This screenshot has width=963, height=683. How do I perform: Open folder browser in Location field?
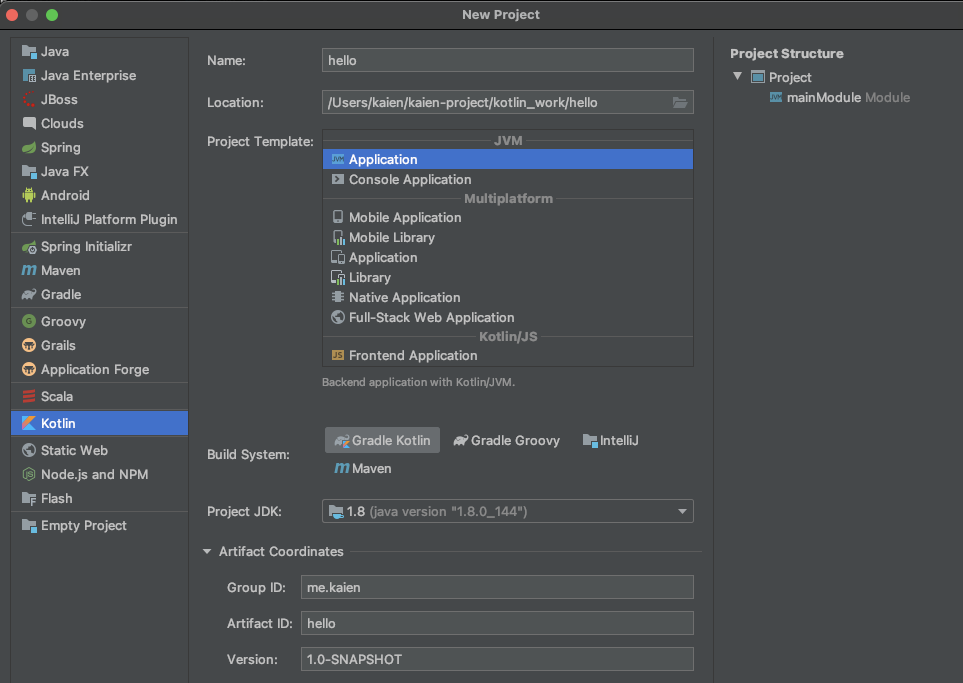click(679, 103)
